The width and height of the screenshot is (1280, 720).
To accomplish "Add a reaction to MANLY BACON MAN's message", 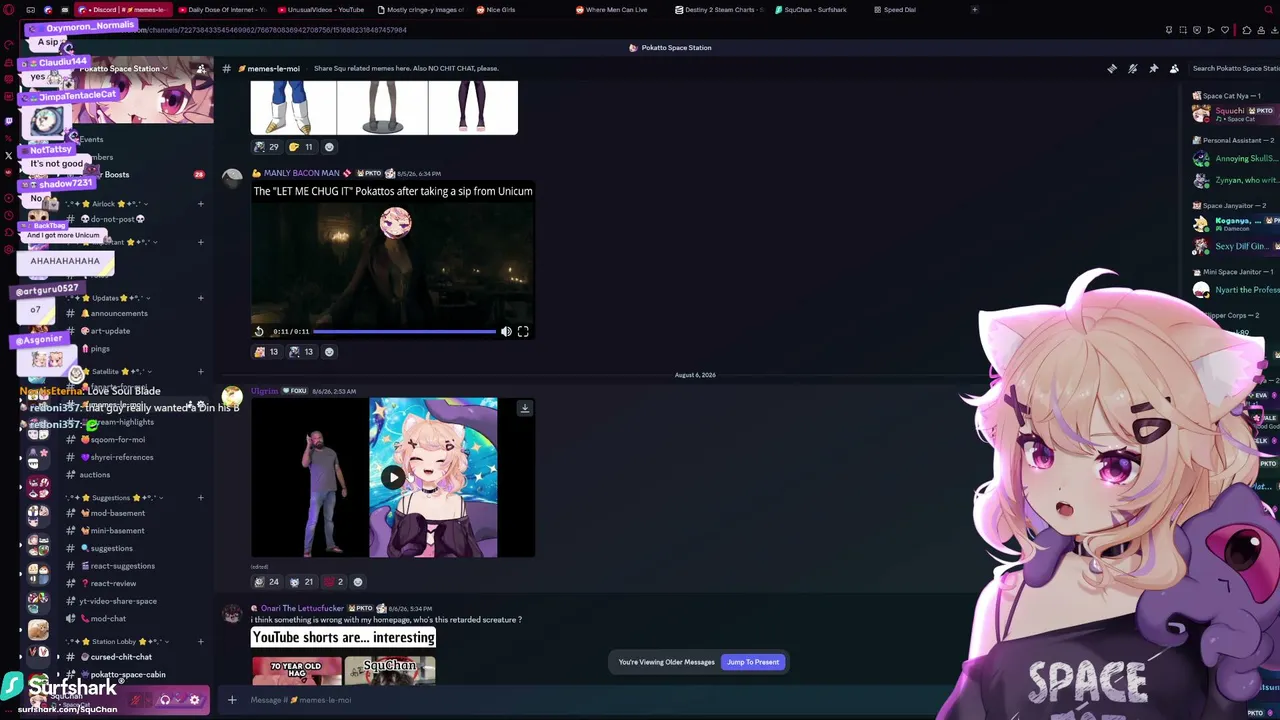I will click(329, 352).
